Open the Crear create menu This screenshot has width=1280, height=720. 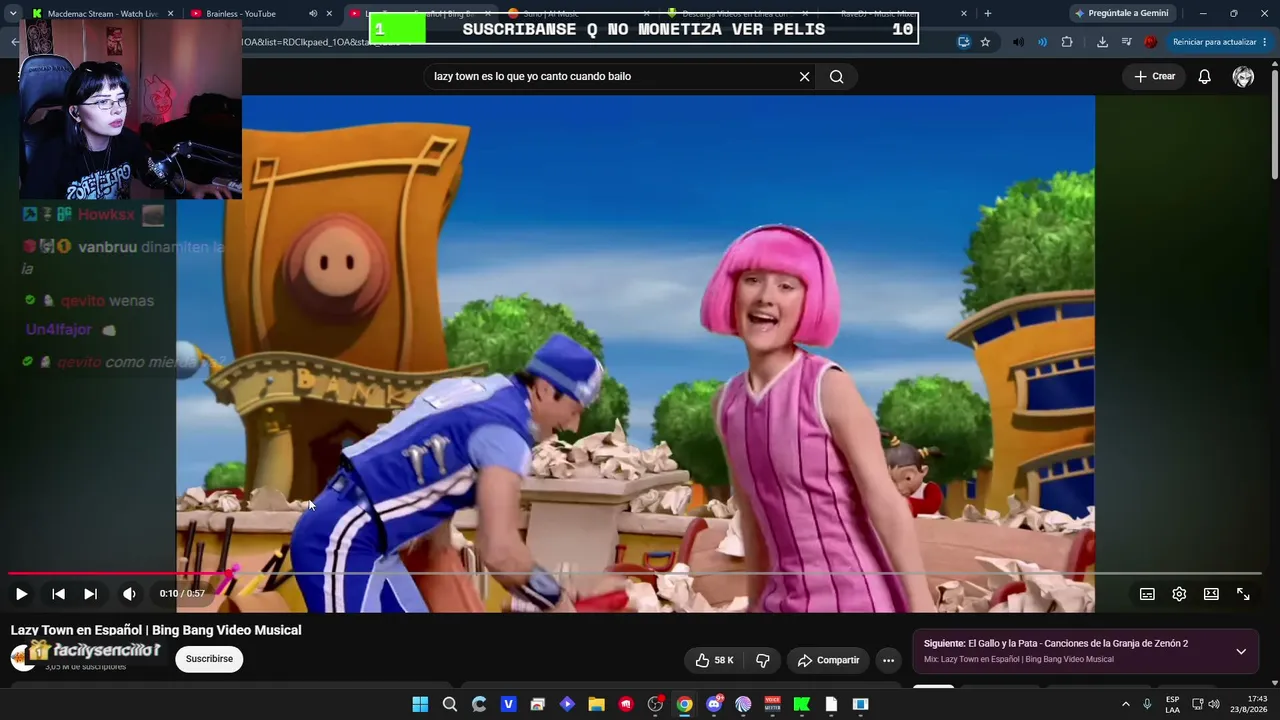click(1154, 77)
